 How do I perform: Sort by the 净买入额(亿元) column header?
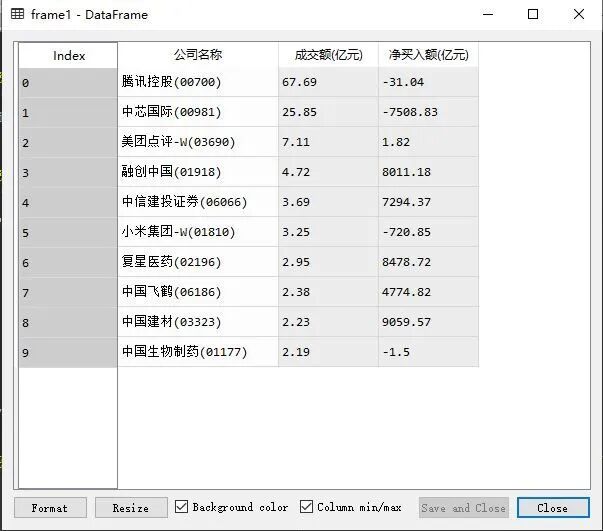(x=428, y=55)
